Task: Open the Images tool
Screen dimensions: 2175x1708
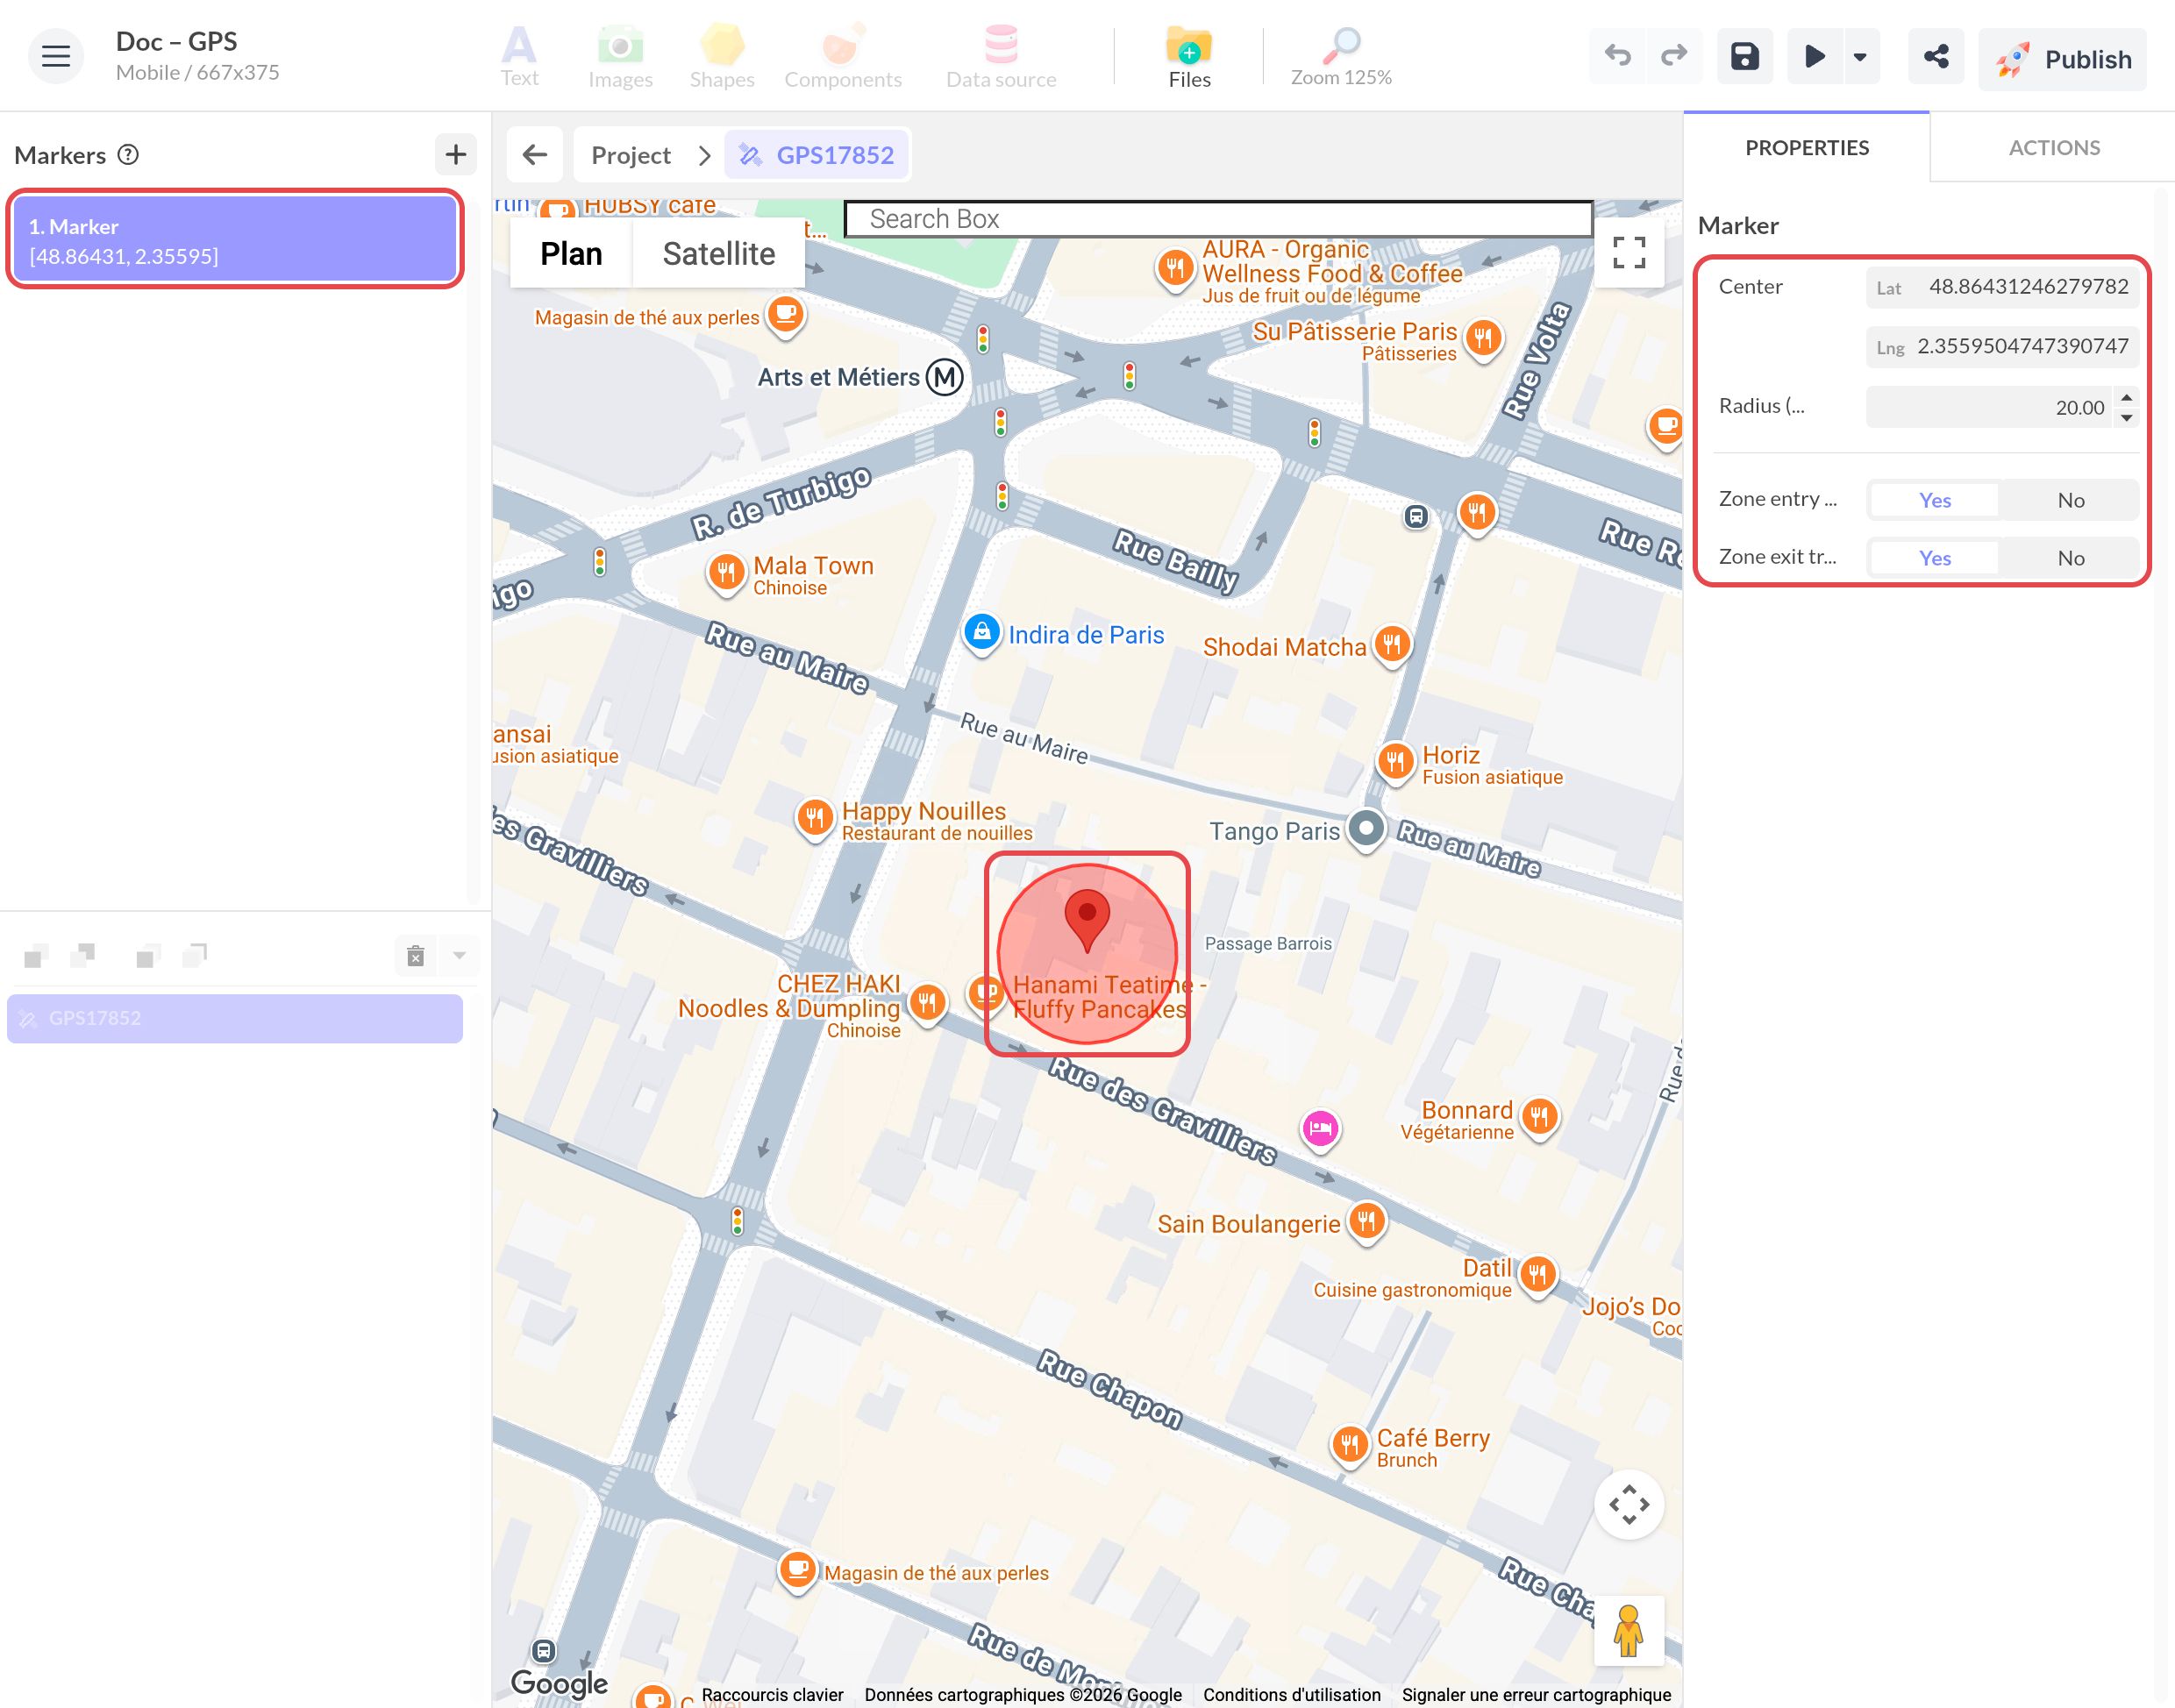Action: pyautogui.click(x=620, y=56)
